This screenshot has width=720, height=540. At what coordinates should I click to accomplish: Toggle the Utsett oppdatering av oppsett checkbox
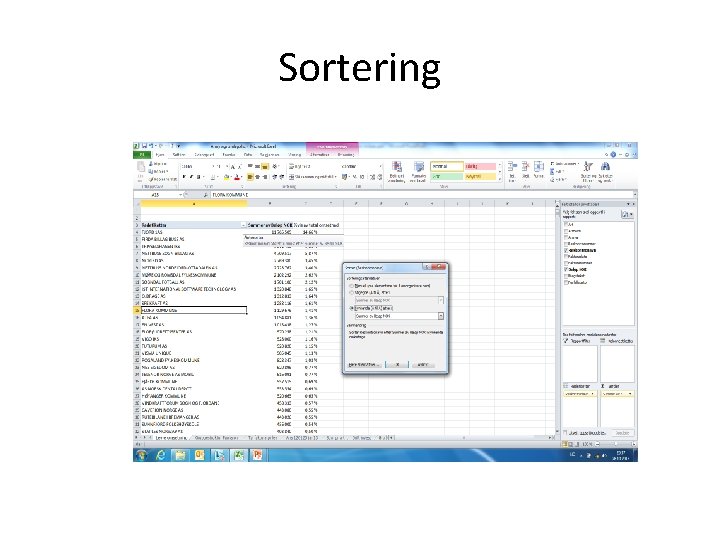(x=566, y=433)
